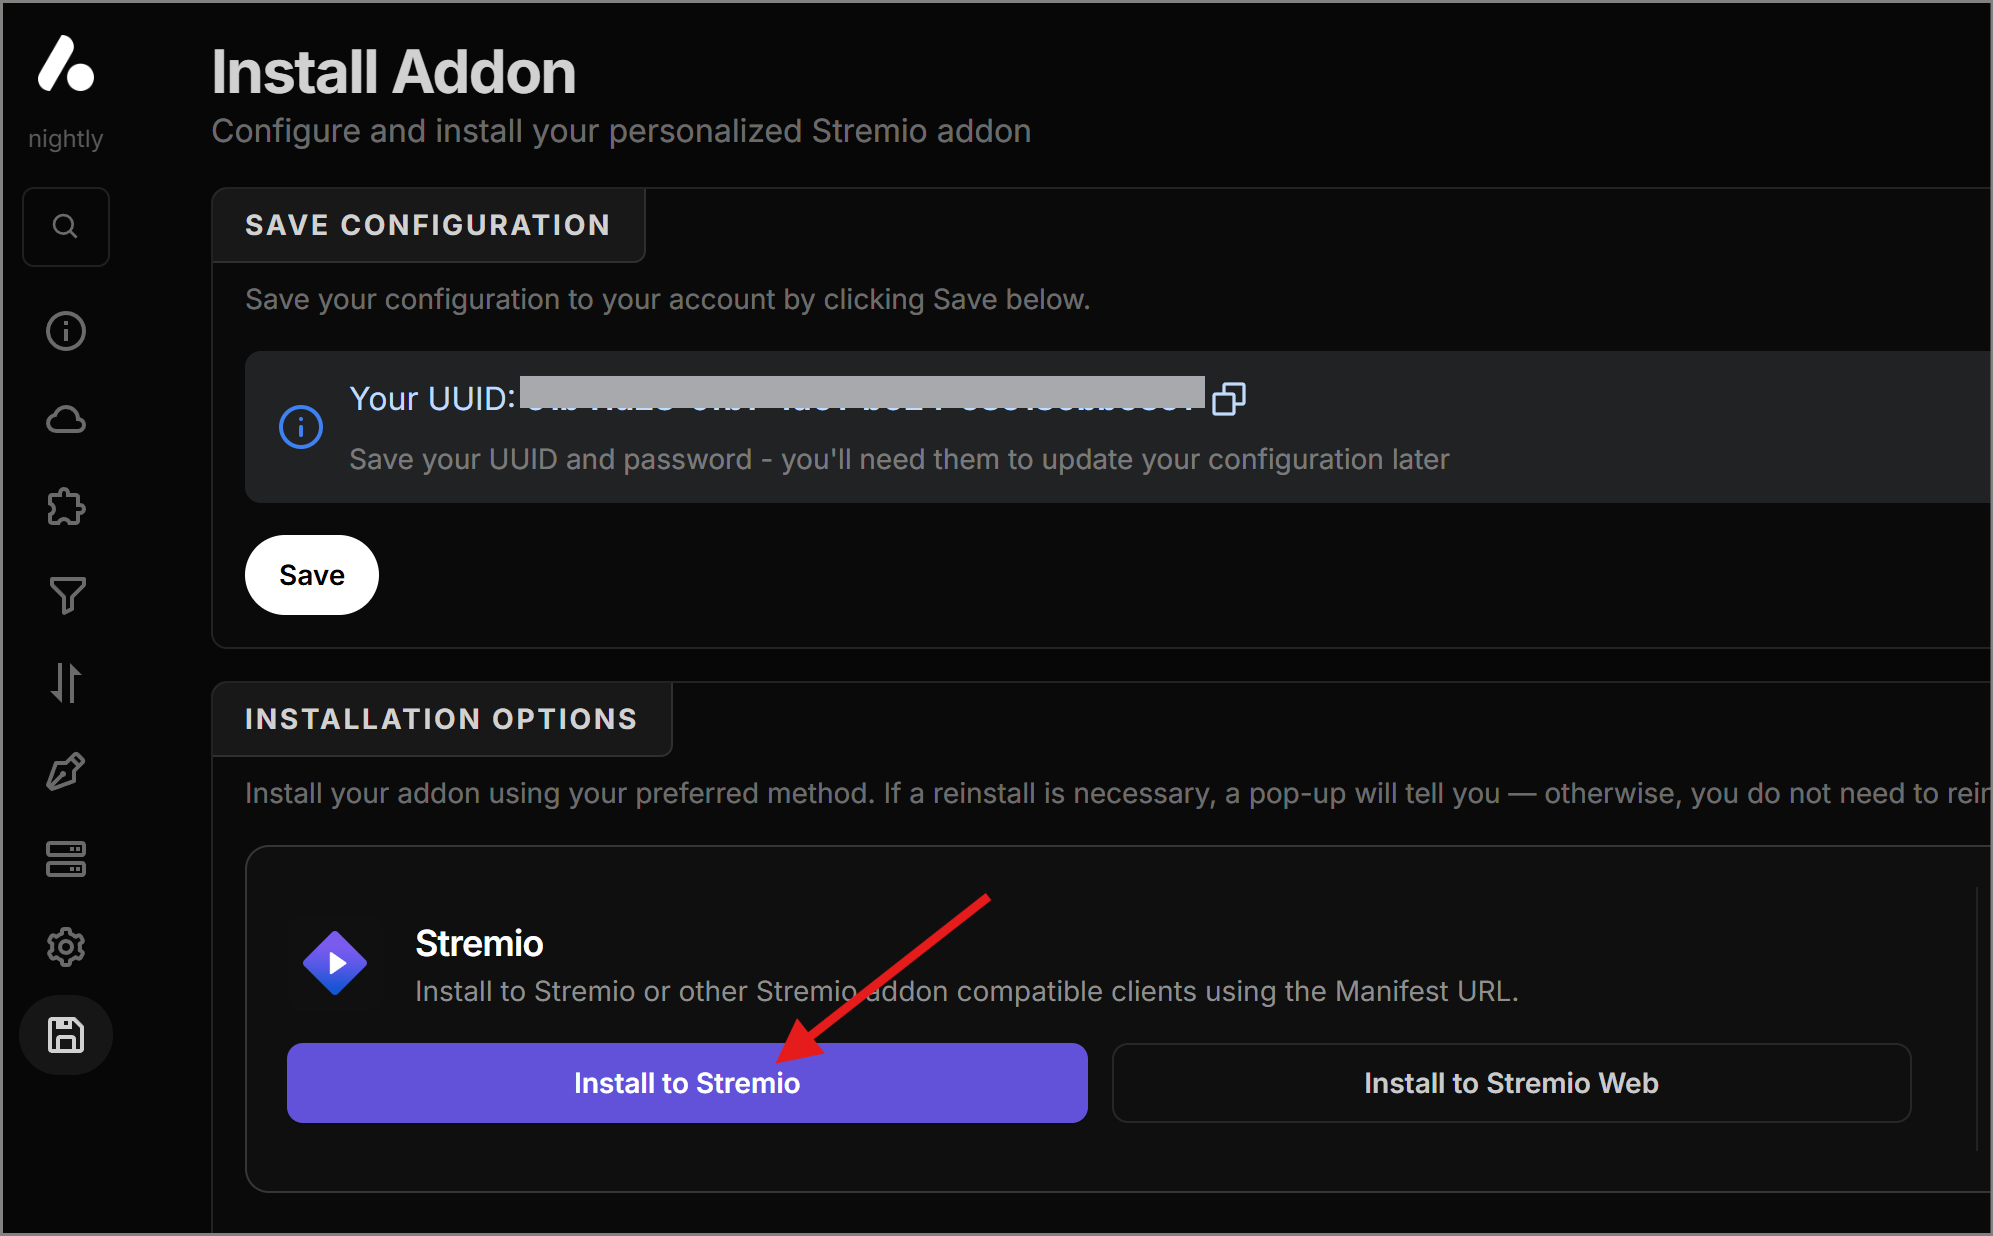
Task: Click the blue info icon beside UUID
Action: click(300, 427)
